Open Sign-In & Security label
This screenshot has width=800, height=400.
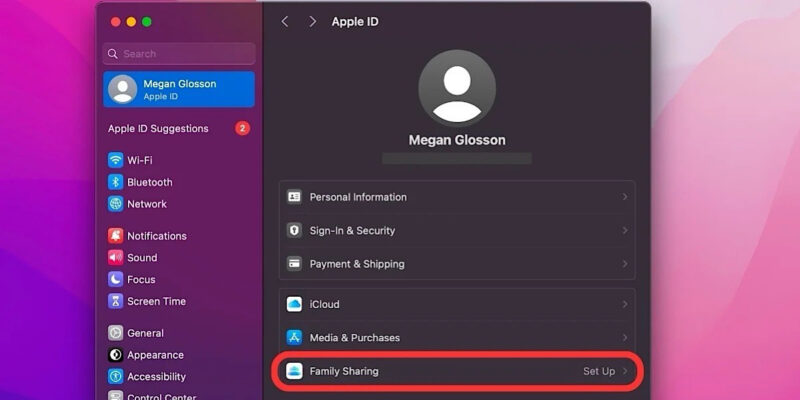click(353, 231)
